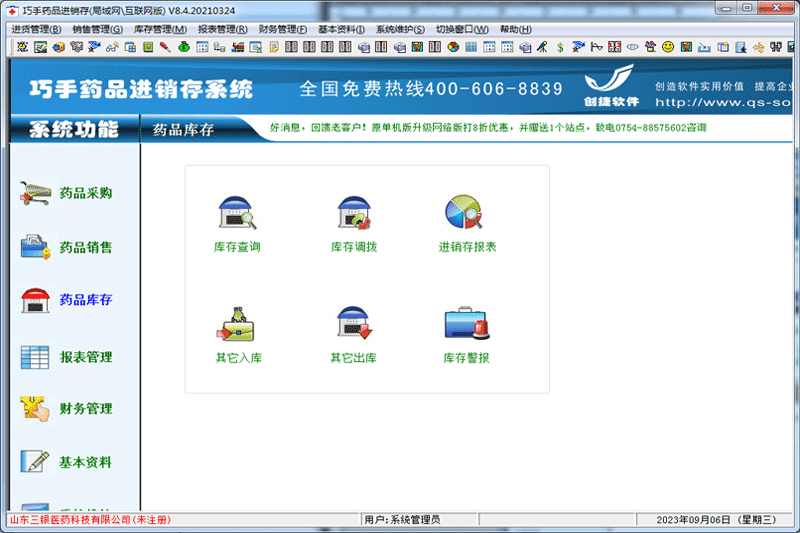Click the glasses-with-star toolbar icon
Viewport: 800px width, 533px height.
[112, 47]
